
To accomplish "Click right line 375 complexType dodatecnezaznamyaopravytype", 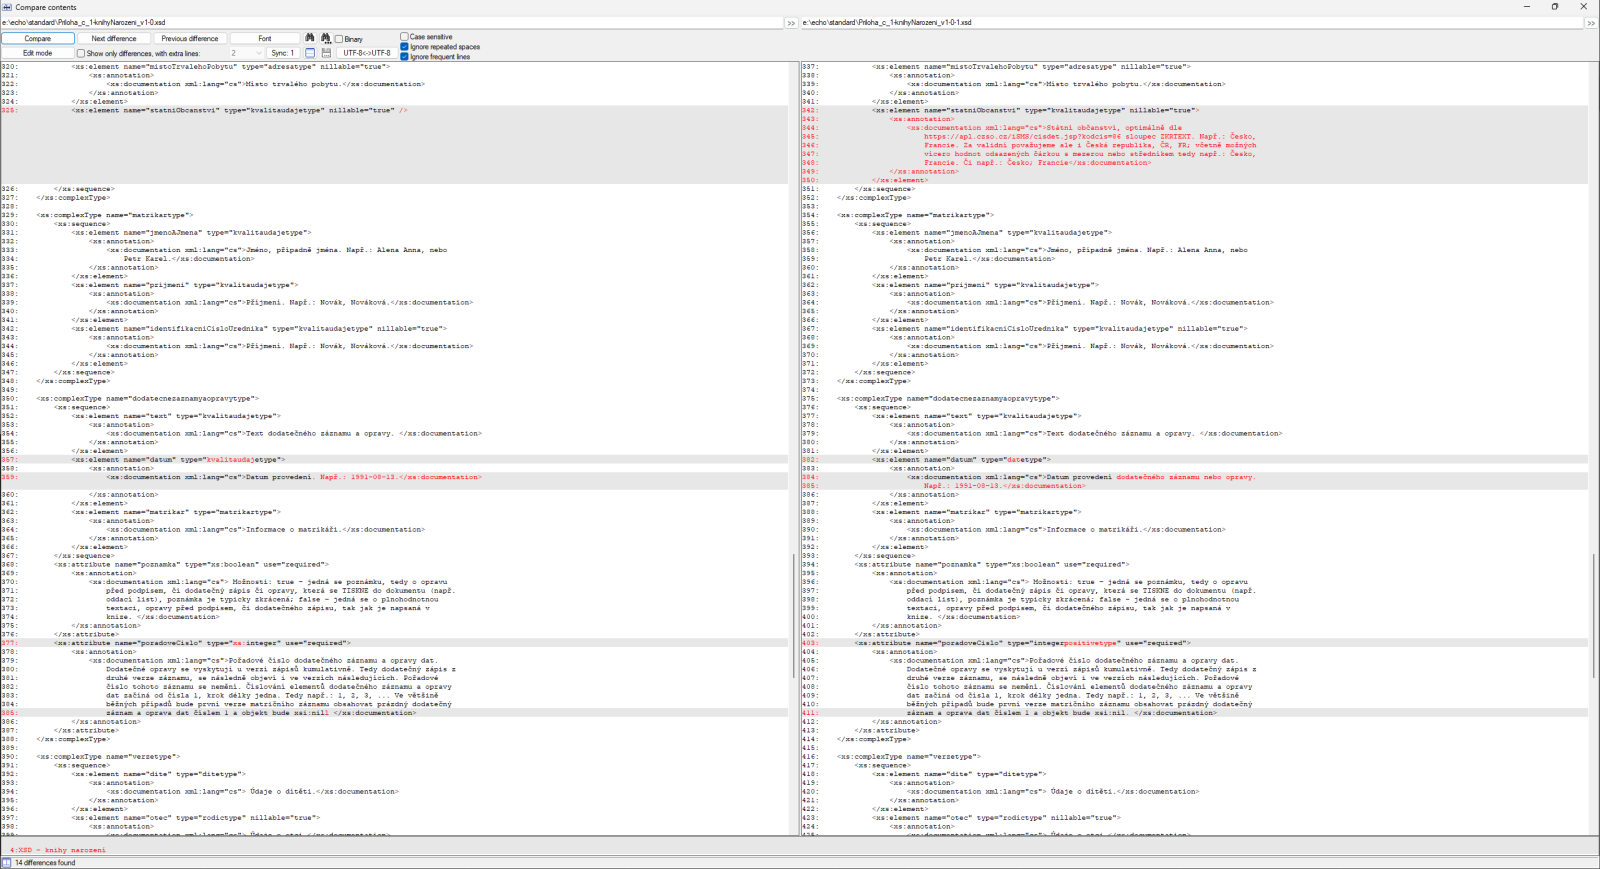I will [x=948, y=399].
